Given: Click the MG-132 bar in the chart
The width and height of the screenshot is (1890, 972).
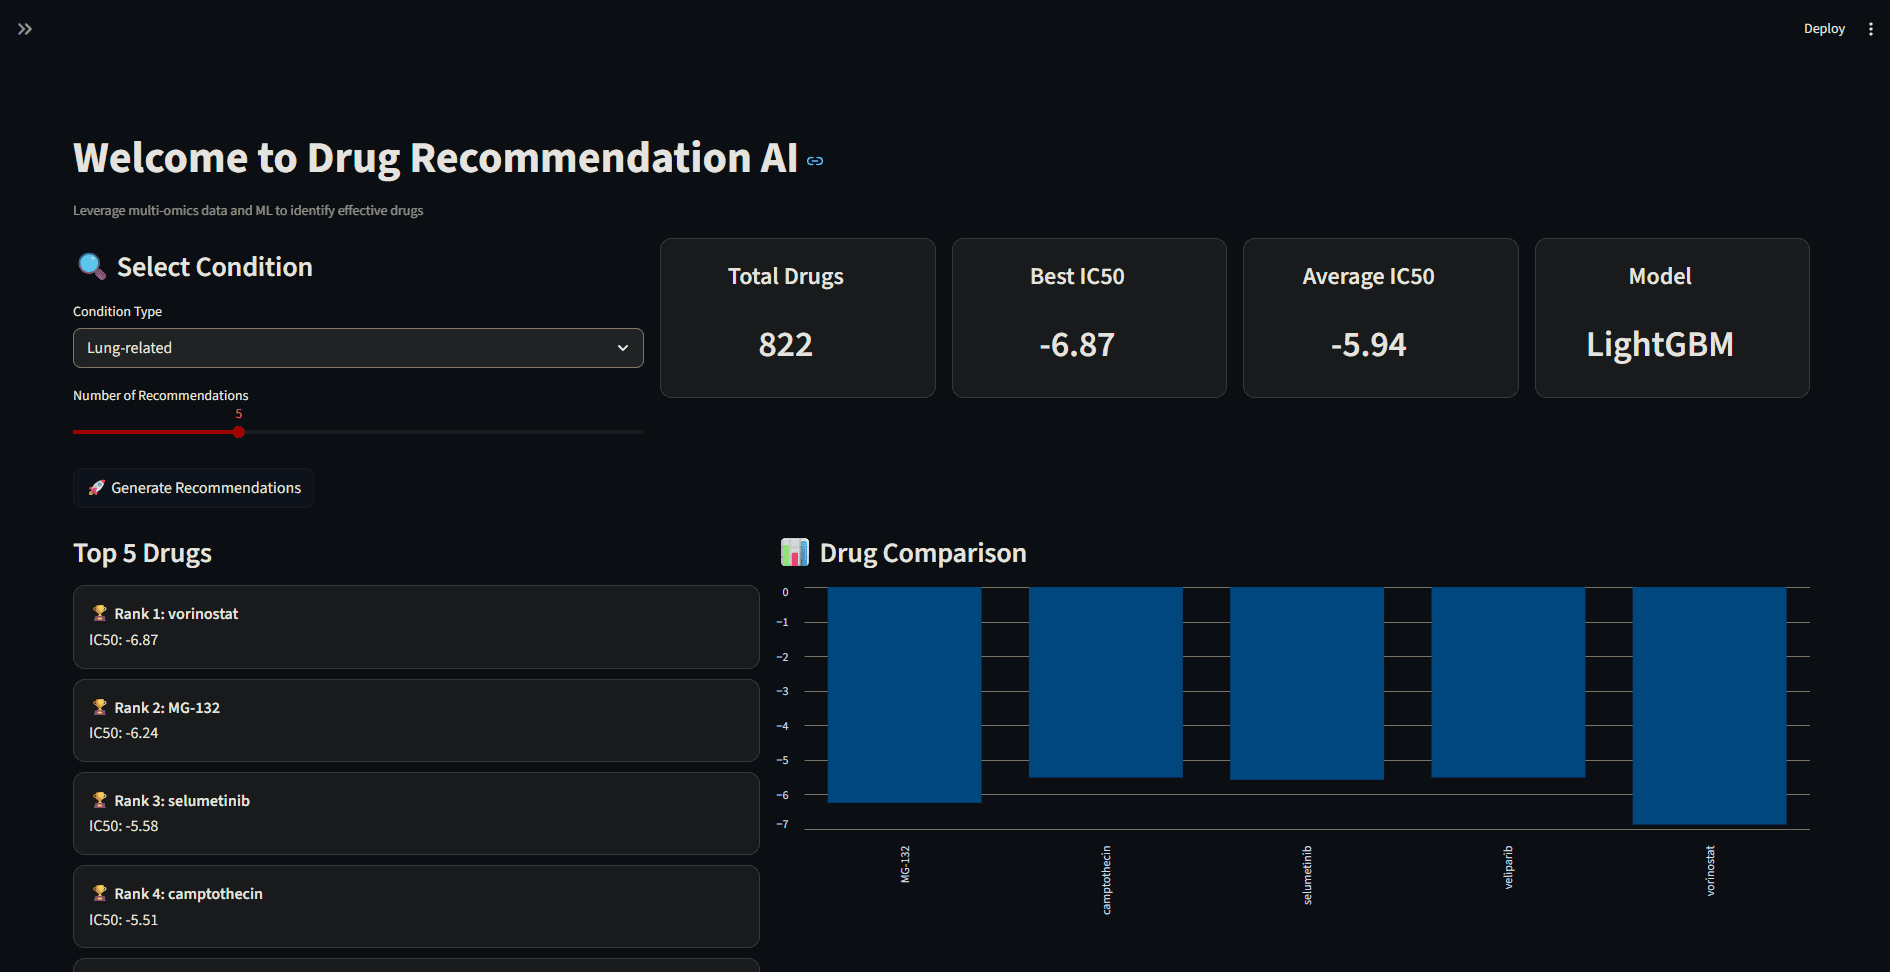Looking at the screenshot, I should coord(905,695).
